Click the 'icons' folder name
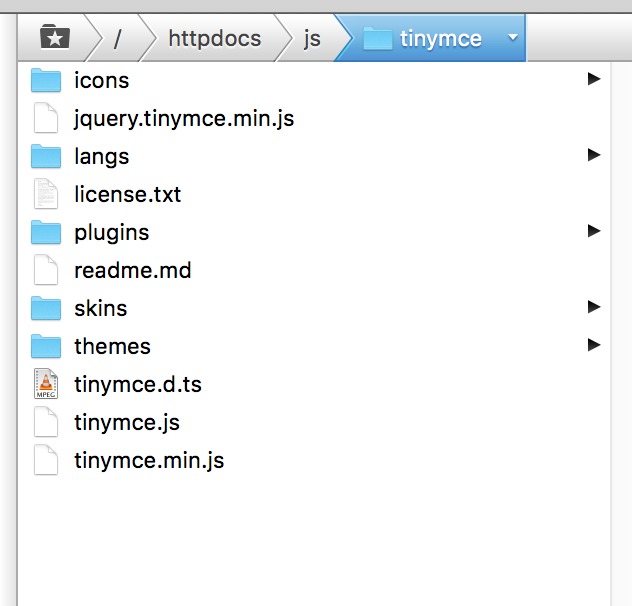 [102, 80]
